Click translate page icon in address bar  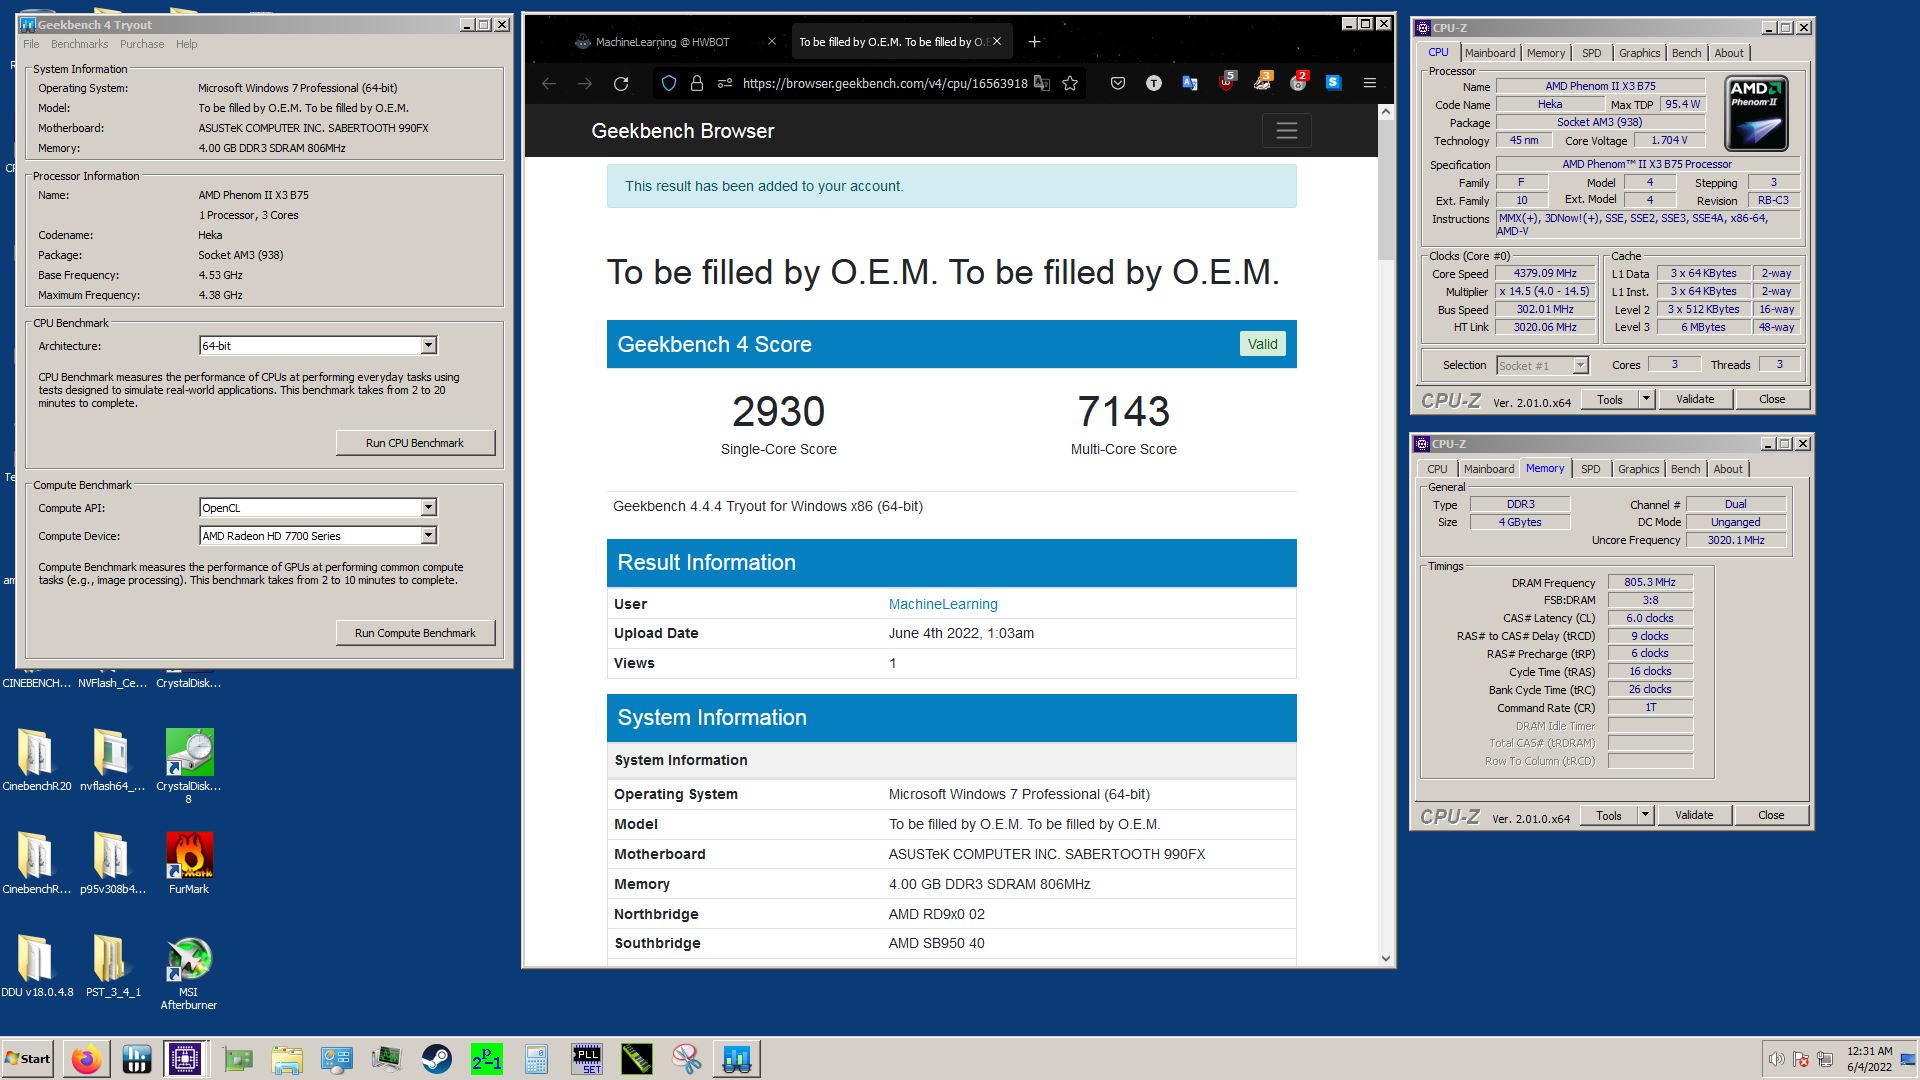click(x=1042, y=84)
